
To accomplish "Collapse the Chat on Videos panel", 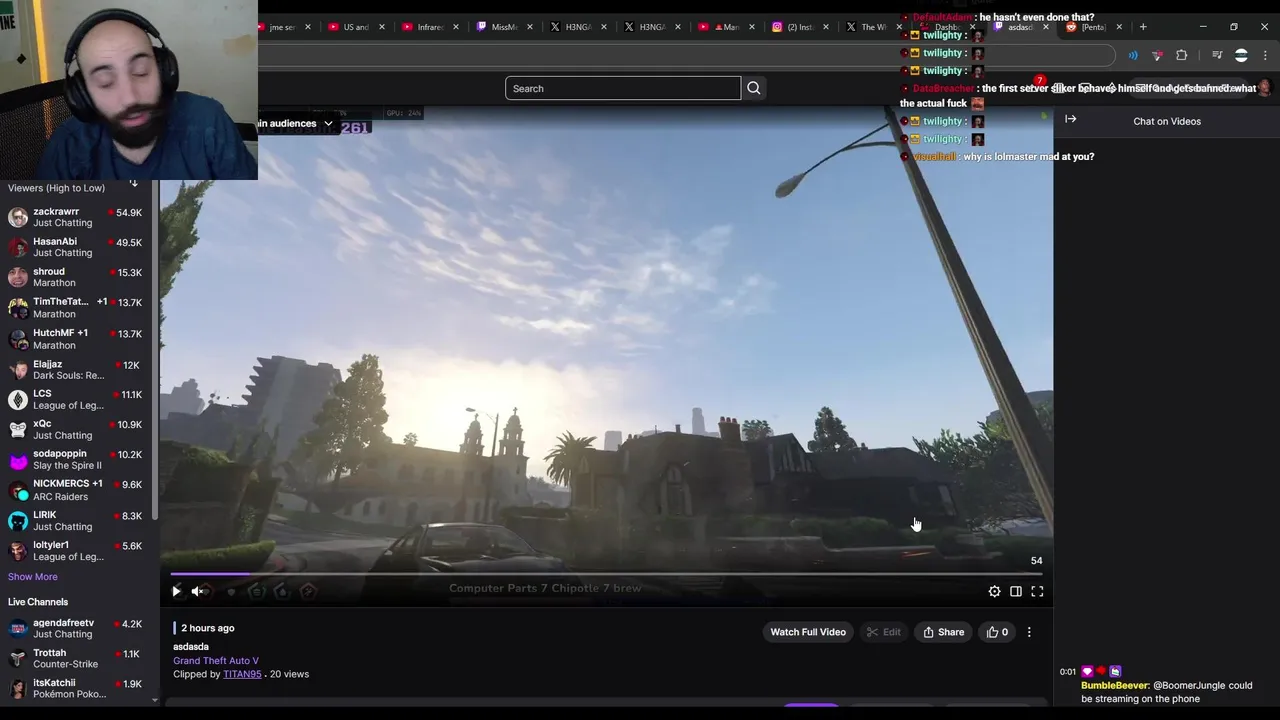I will pos(1071,119).
